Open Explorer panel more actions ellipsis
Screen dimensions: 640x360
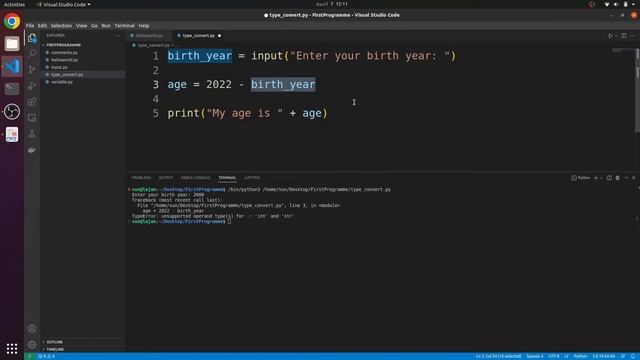coord(118,36)
